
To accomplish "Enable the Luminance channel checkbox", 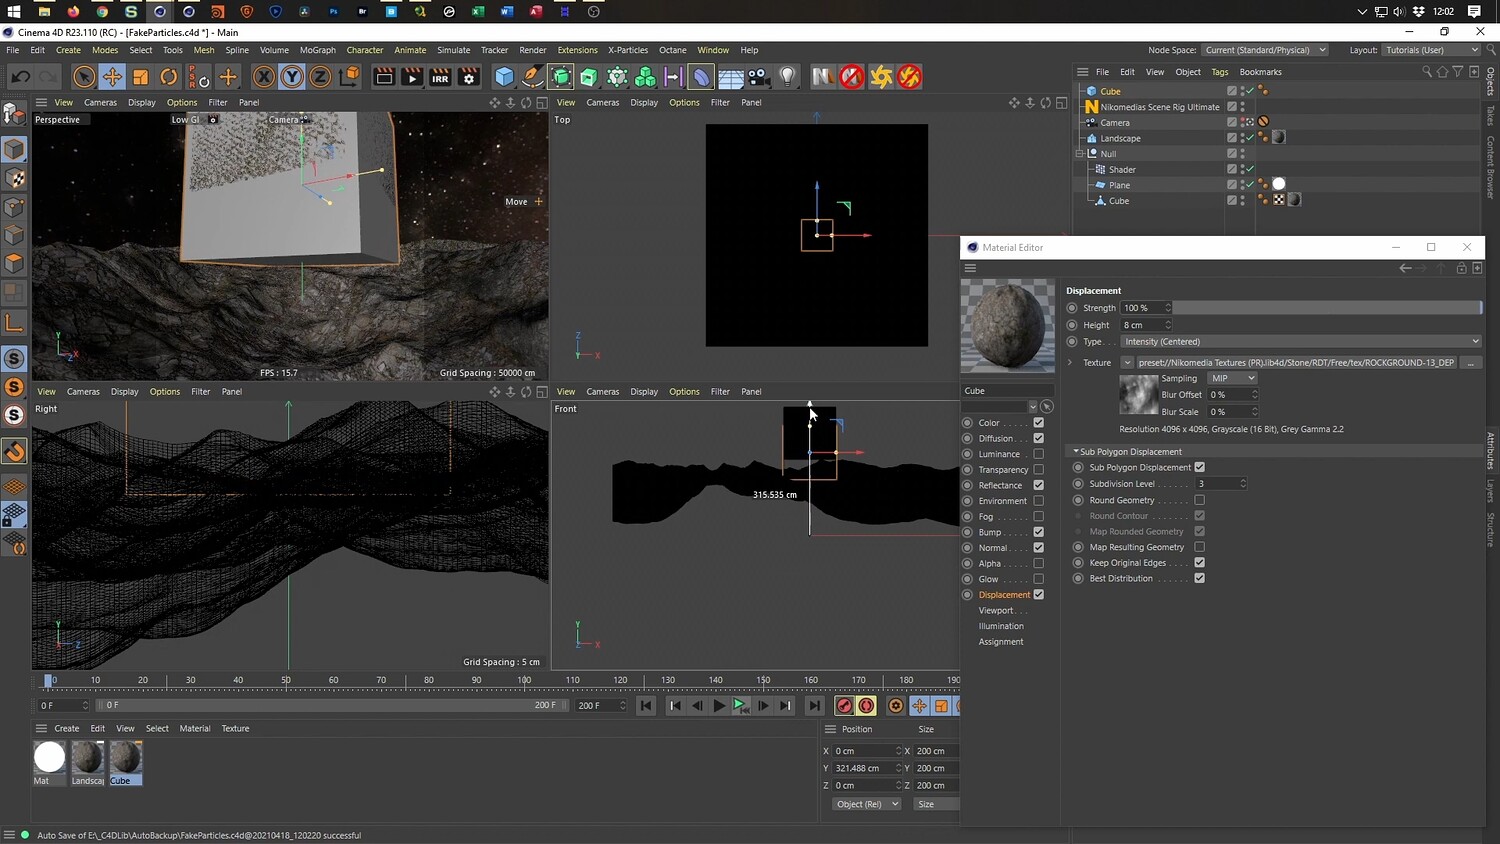I will pos(1038,454).
